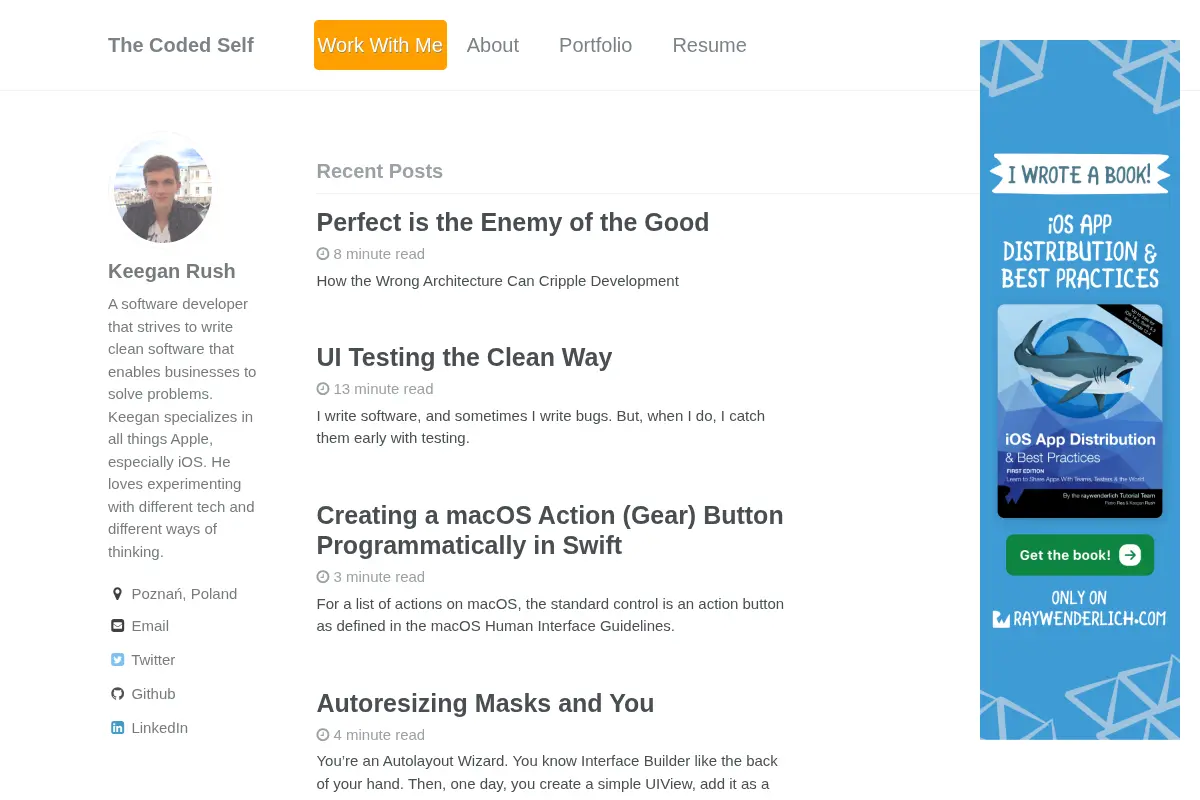Click the Twitter bird icon
1200x800 pixels.
tap(117, 660)
